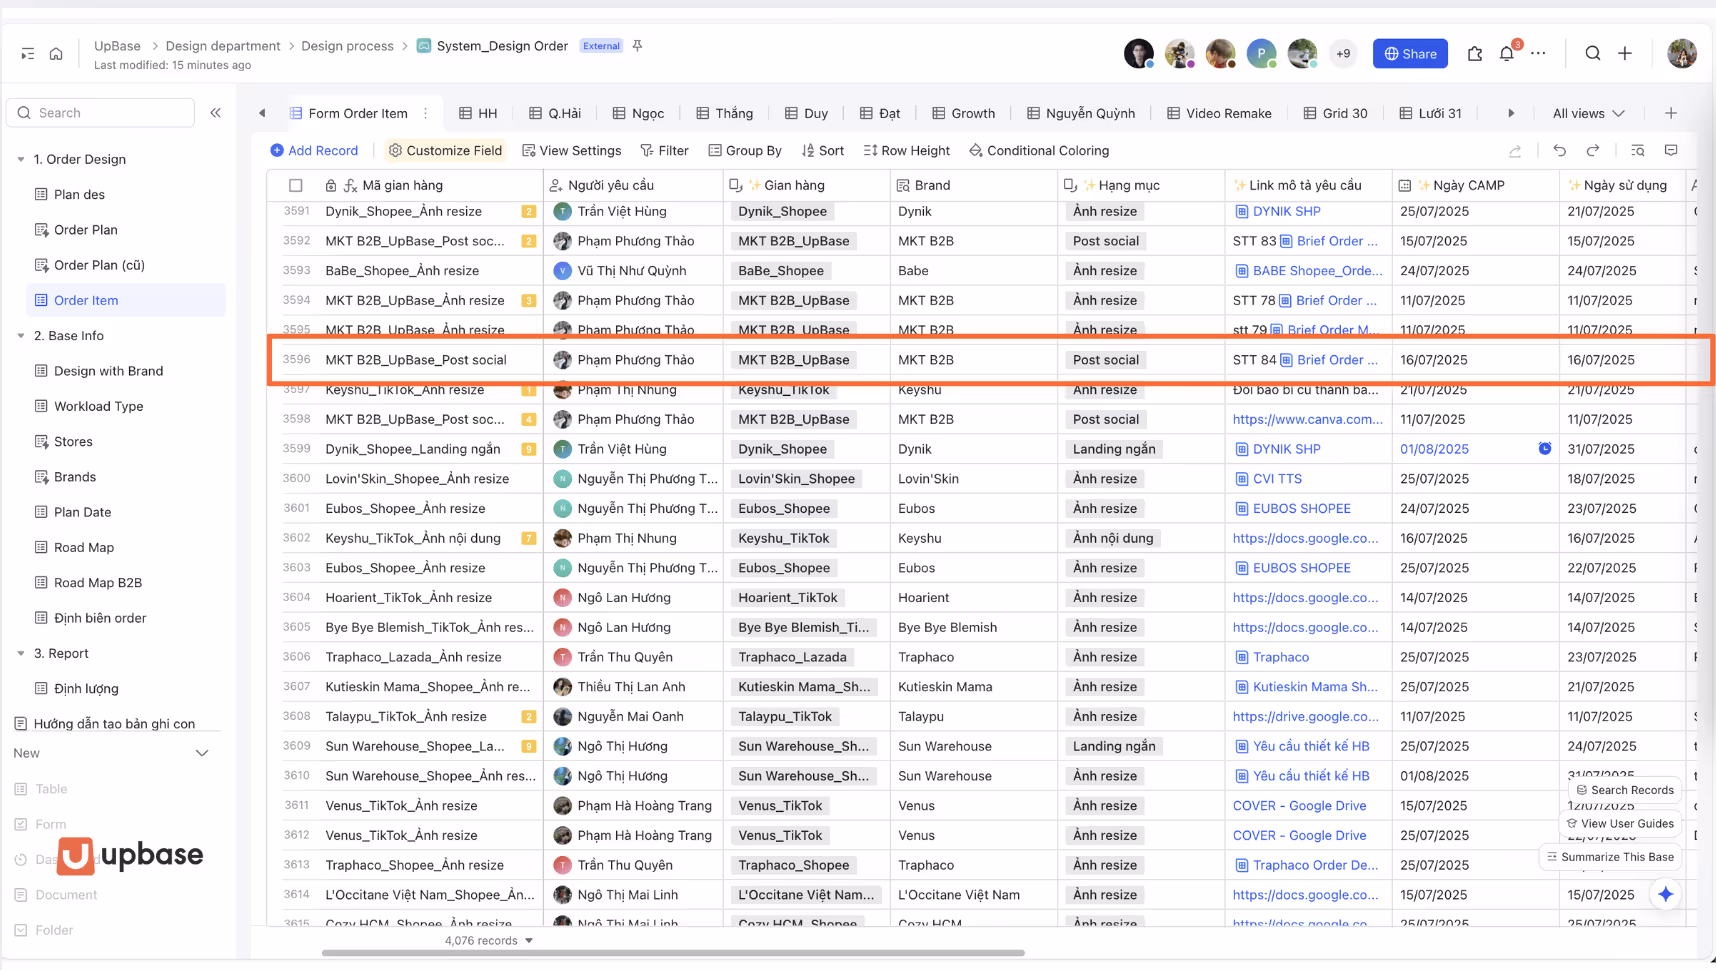Open the Traphaco link in row 3606

(x=1281, y=657)
